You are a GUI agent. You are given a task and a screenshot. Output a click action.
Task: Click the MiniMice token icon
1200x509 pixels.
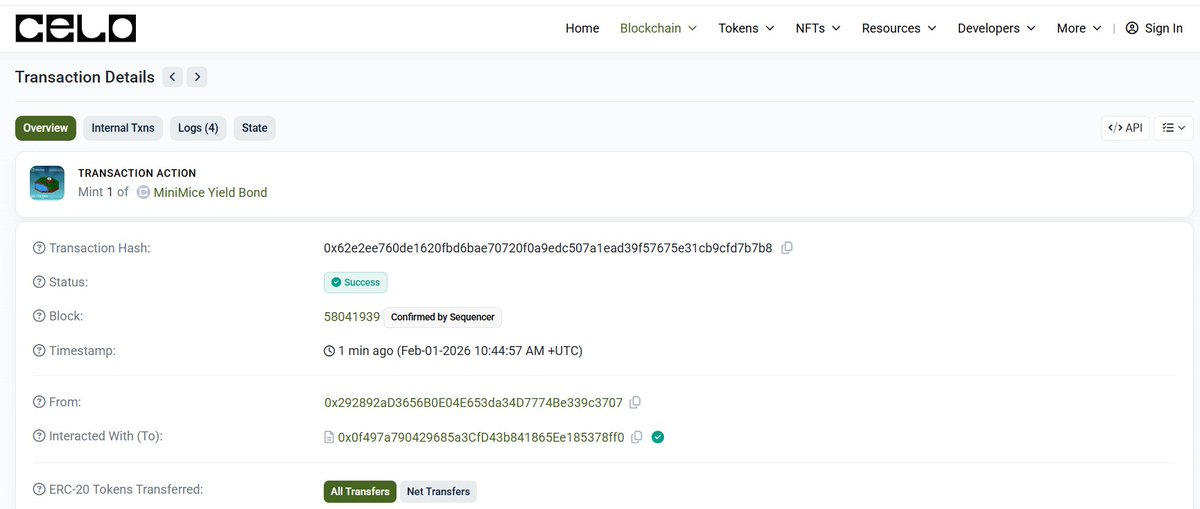[143, 192]
